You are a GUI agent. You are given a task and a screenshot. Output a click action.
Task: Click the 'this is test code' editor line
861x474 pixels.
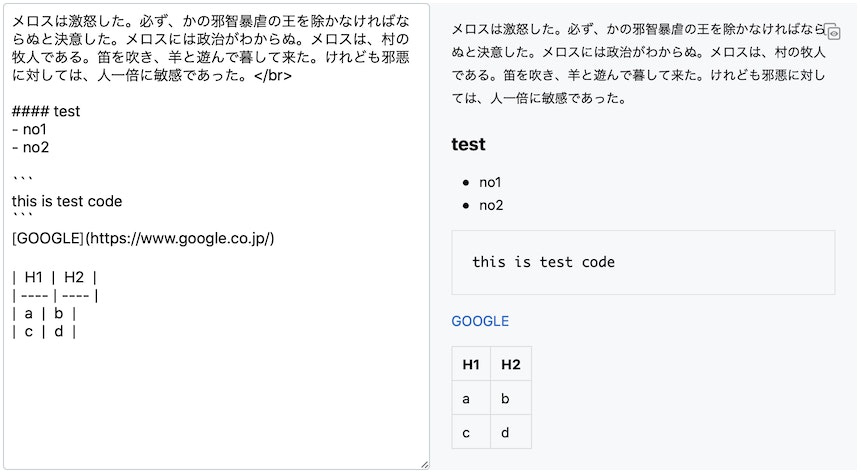(x=67, y=201)
